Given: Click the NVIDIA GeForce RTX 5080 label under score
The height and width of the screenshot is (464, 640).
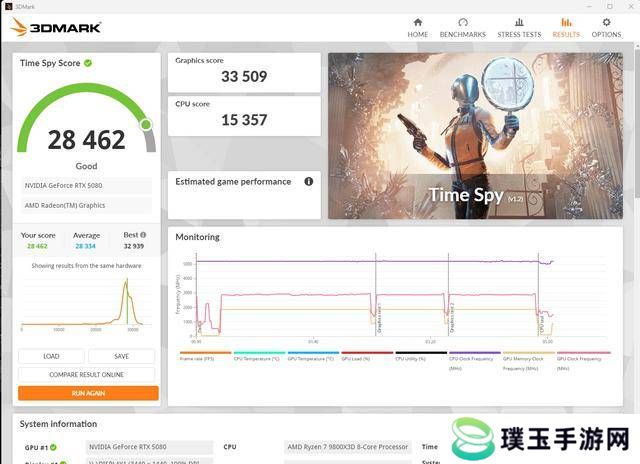Looking at the screenshot, I should [x=86, y=185].
